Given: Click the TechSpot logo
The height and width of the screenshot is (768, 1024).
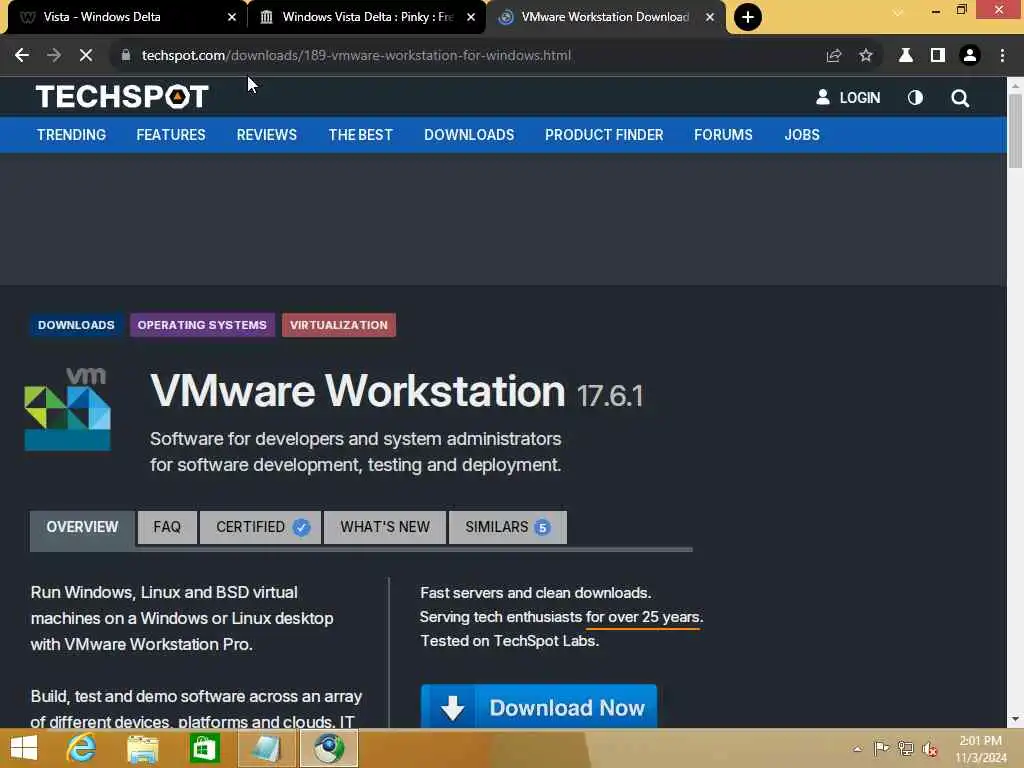Looking at the screenshot, I should [x=122, y=97].
